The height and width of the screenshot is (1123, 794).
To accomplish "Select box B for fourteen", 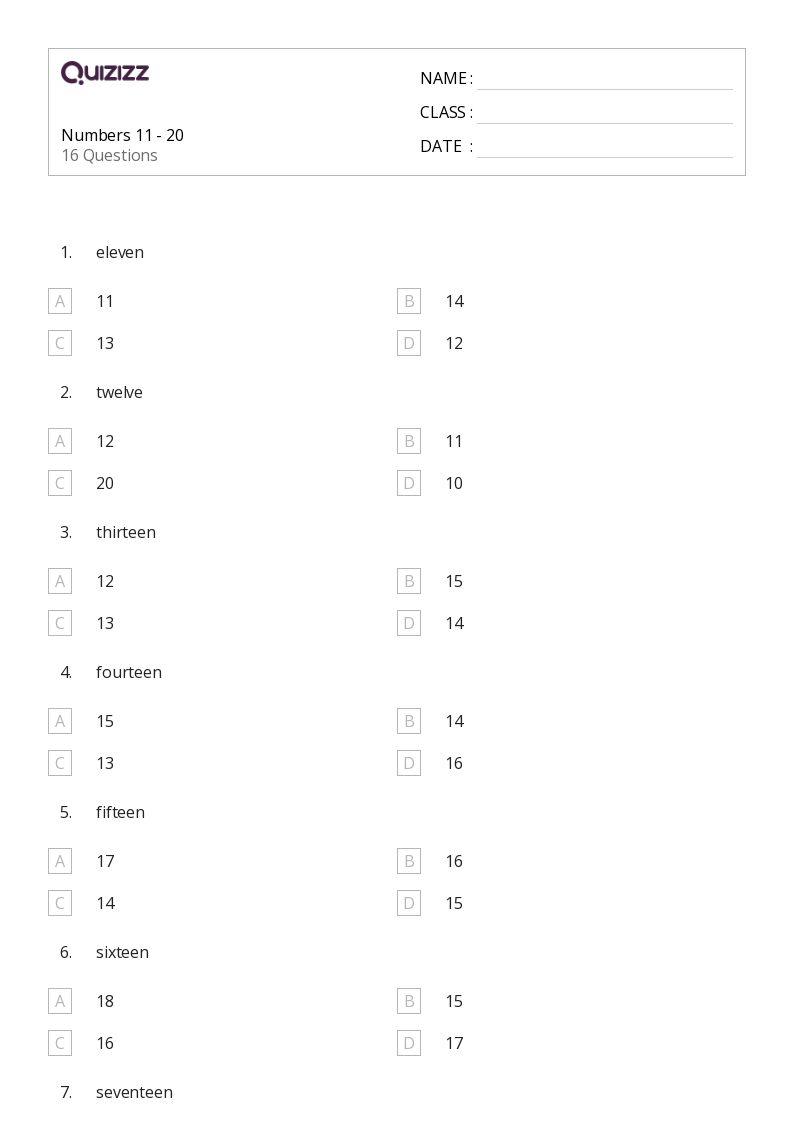I will coord(409,721).
